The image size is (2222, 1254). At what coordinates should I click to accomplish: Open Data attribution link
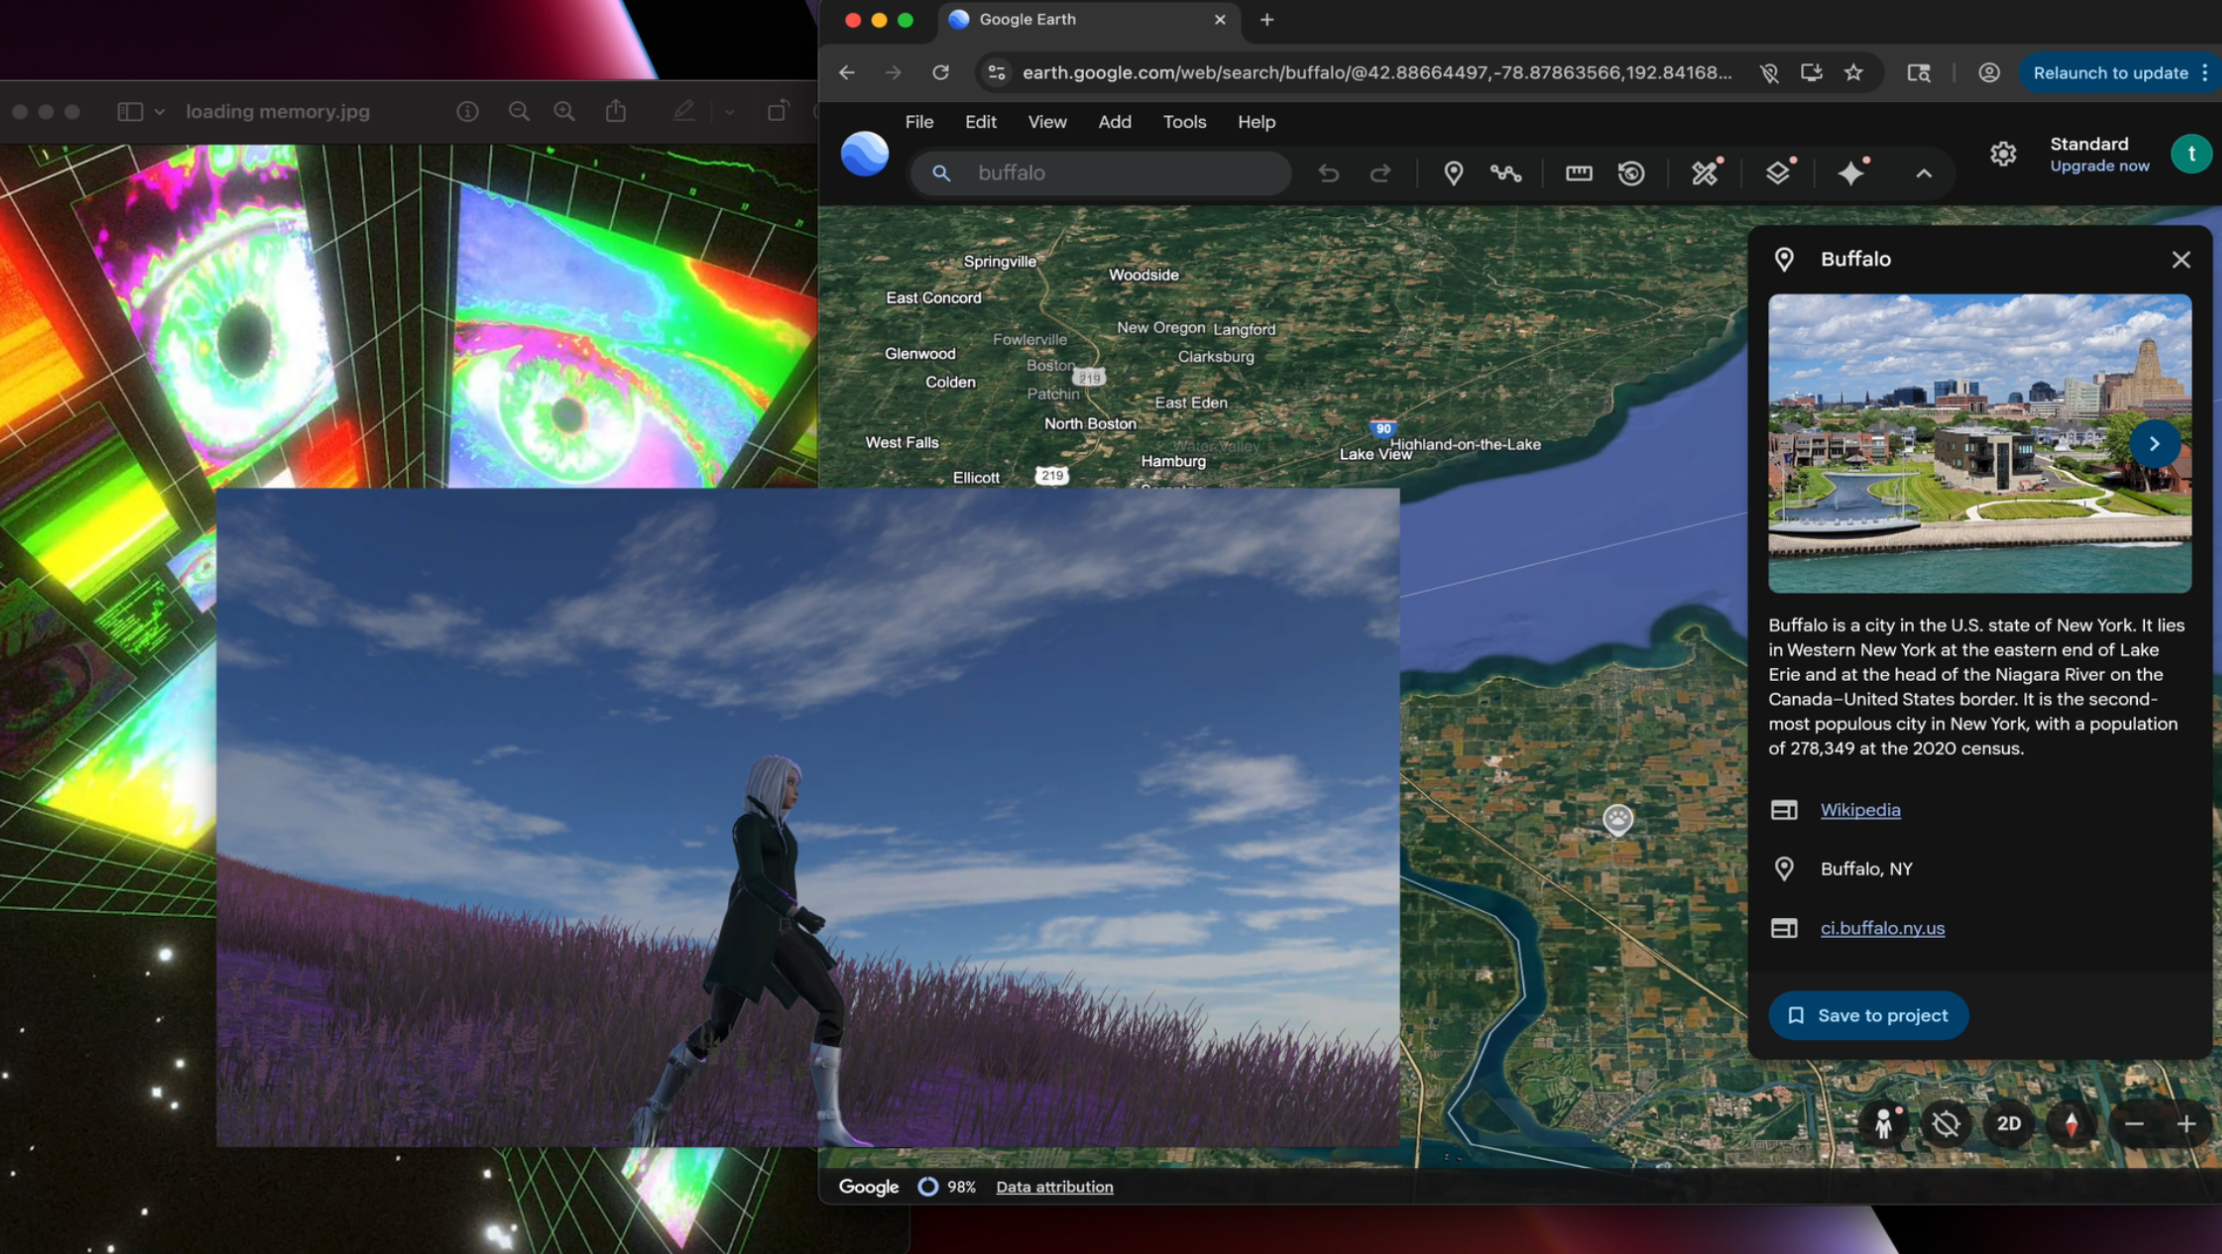[1054, 1187]
